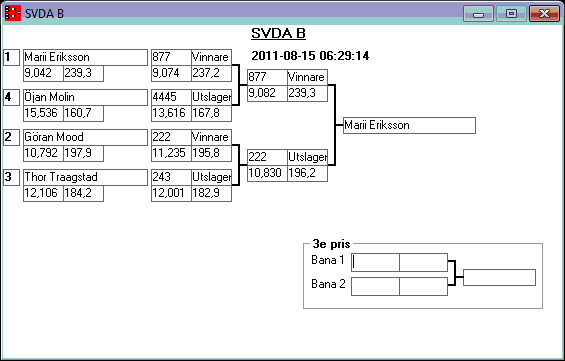Click the Bana 2 second input field

pyautogui.click(x=423, y=286)
